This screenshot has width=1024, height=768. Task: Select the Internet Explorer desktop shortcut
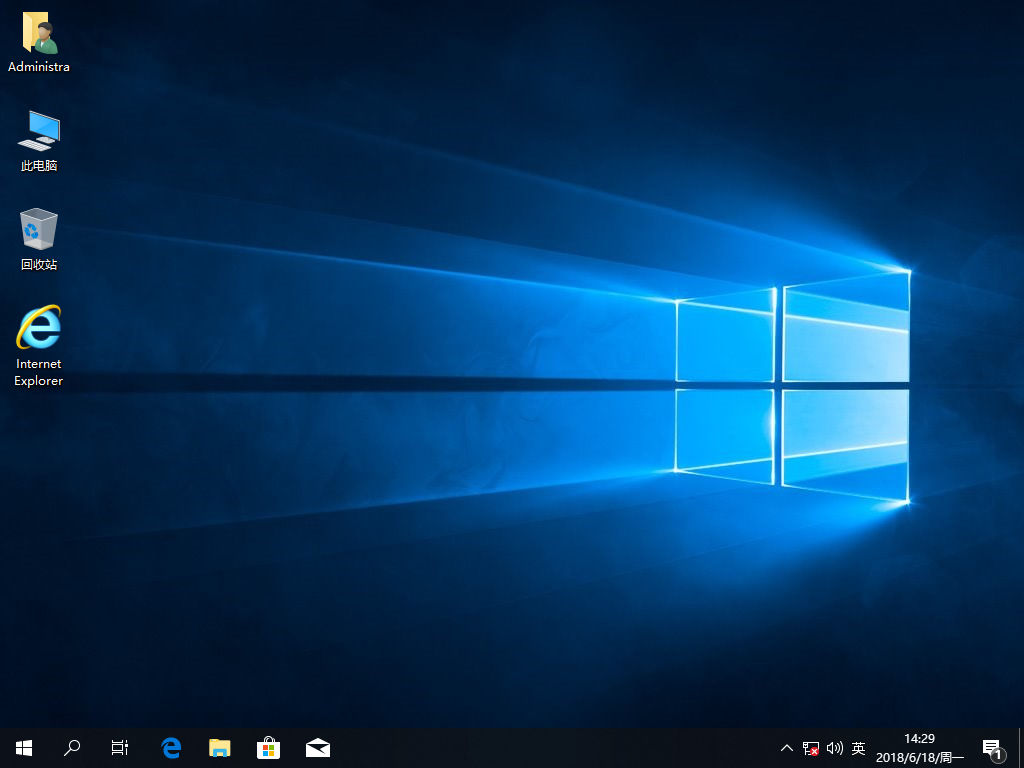[x=39, y=346]
